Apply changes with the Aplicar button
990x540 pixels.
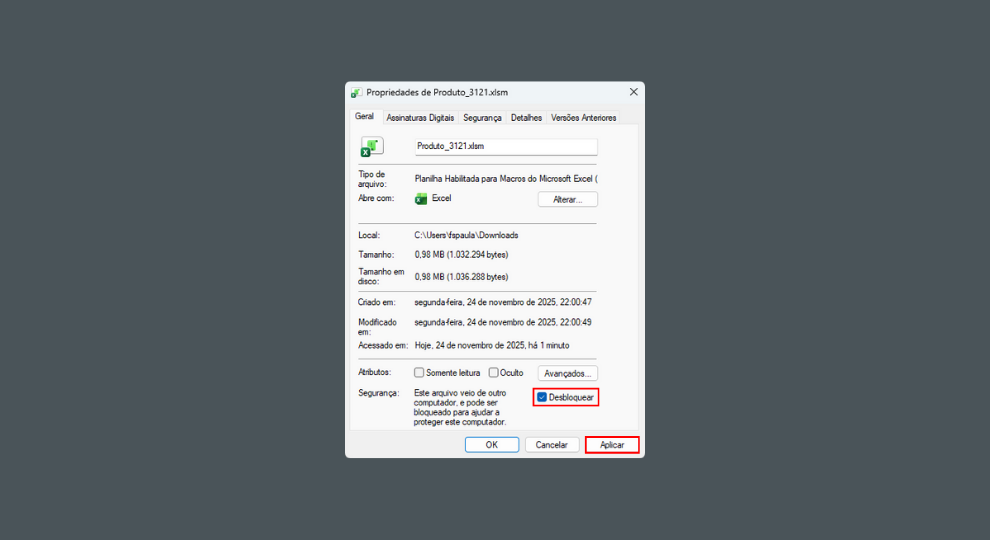pos(611,445)
